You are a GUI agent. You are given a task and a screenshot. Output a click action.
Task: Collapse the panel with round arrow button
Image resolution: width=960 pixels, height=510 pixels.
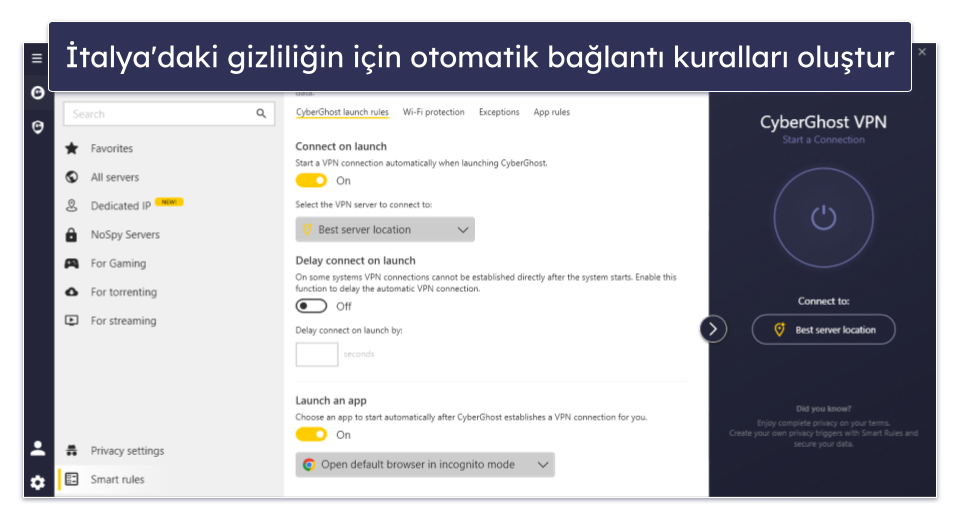coord(713,329)
